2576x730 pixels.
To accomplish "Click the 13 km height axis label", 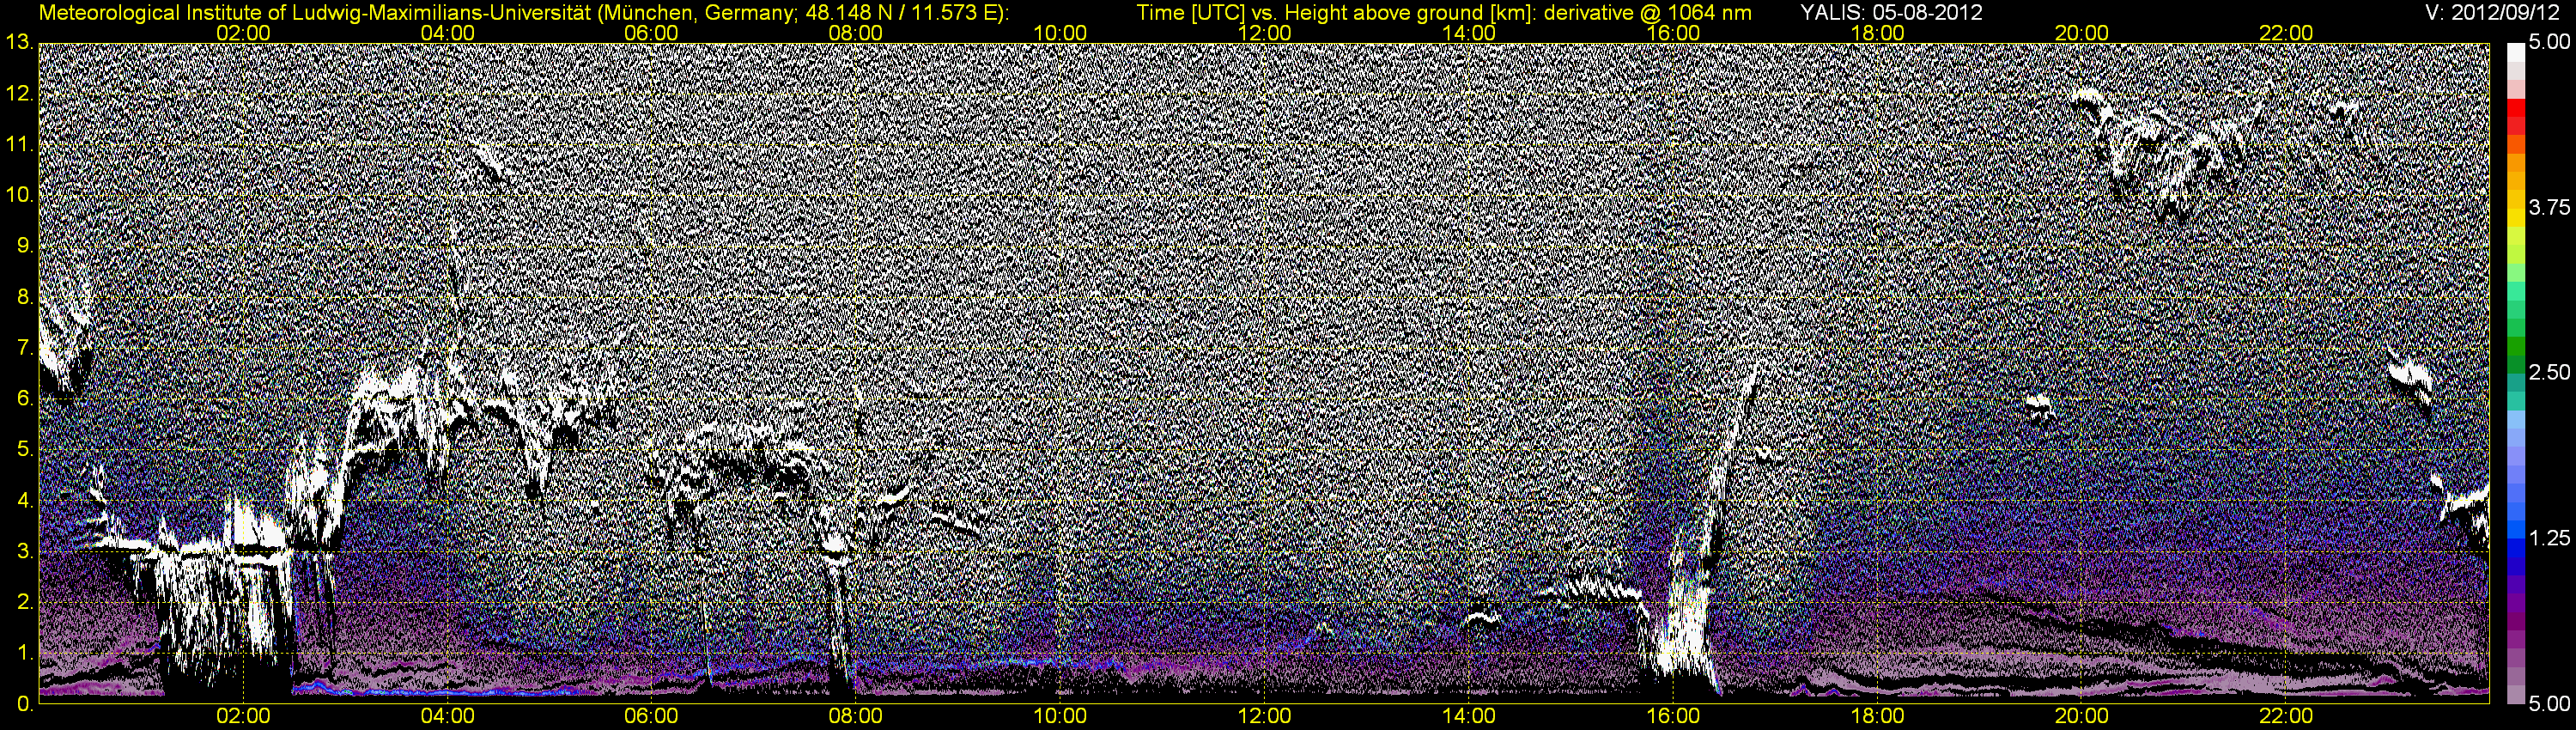I will tap(18, 42).
